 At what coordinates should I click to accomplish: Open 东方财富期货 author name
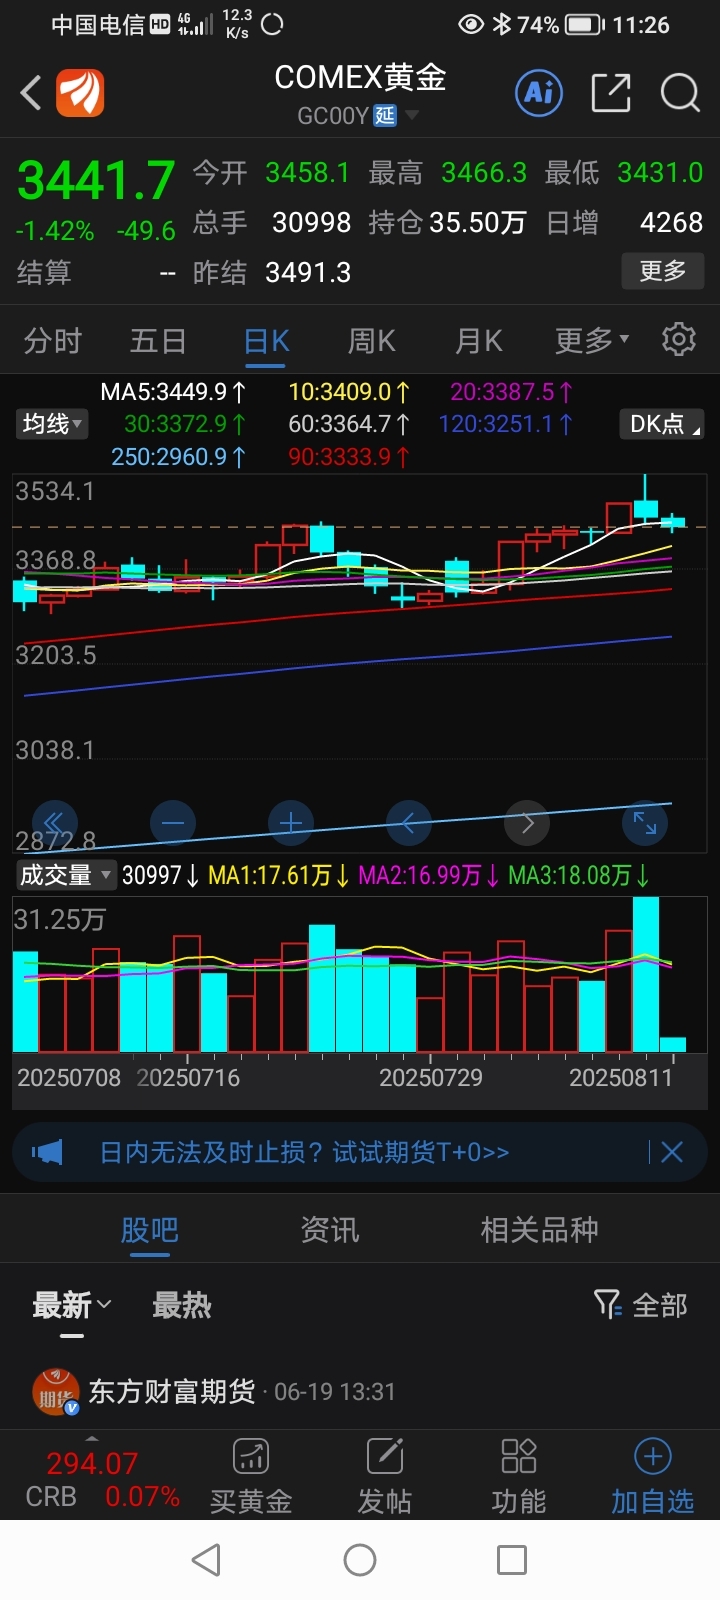pos(171,1392)
